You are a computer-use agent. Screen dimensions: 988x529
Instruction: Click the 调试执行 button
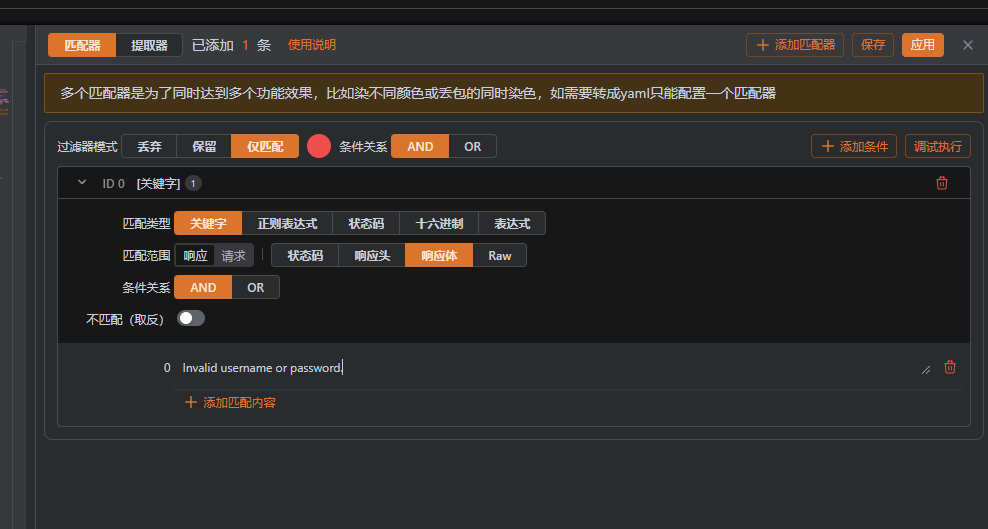point(937,146)
